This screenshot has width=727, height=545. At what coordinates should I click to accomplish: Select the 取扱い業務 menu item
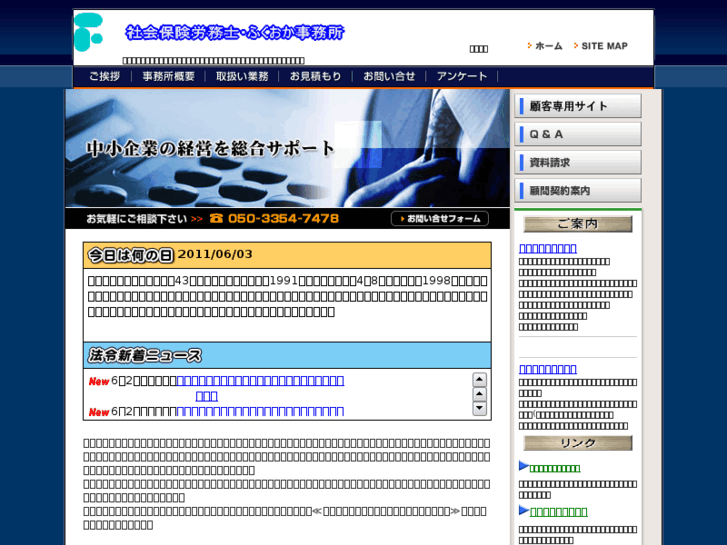click(242, 77)
